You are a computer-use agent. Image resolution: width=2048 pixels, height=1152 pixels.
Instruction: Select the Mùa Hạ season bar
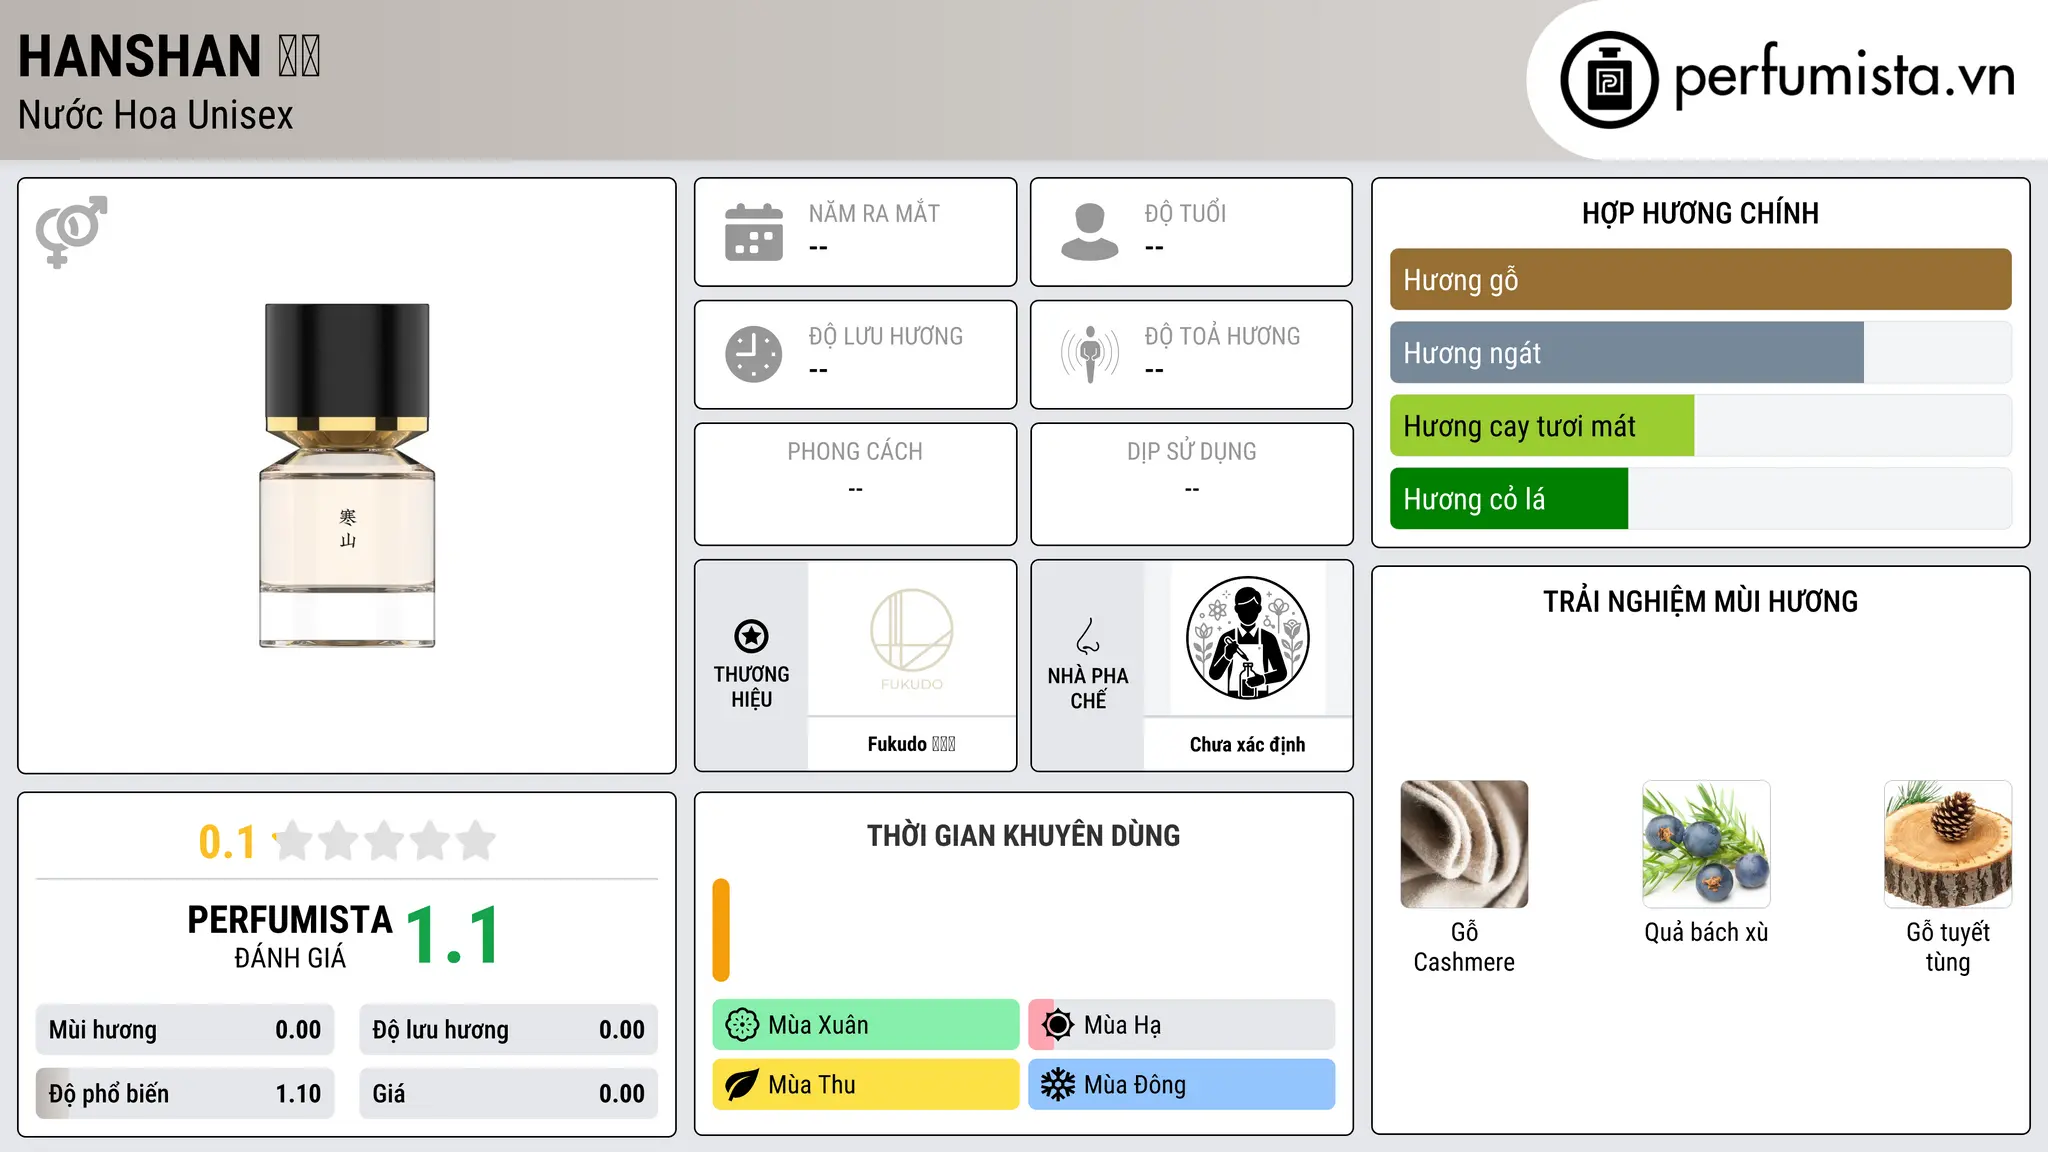1182,1025
